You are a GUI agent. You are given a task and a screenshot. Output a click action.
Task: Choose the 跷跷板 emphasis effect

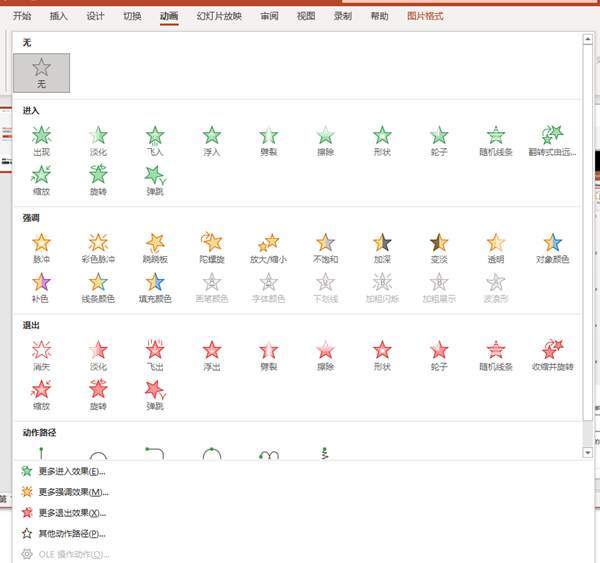[155, 248]
